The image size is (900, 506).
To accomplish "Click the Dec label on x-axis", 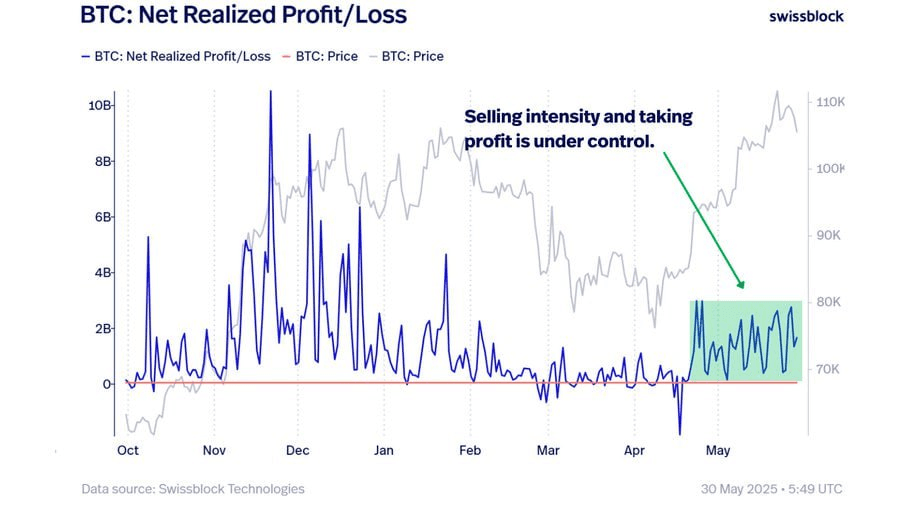I will 297,450.
